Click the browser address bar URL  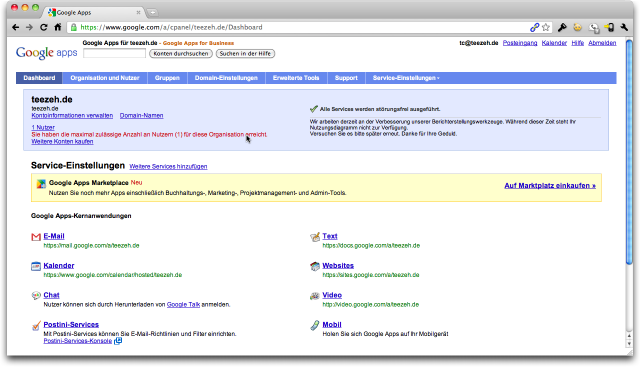click(x=171, y=27)
